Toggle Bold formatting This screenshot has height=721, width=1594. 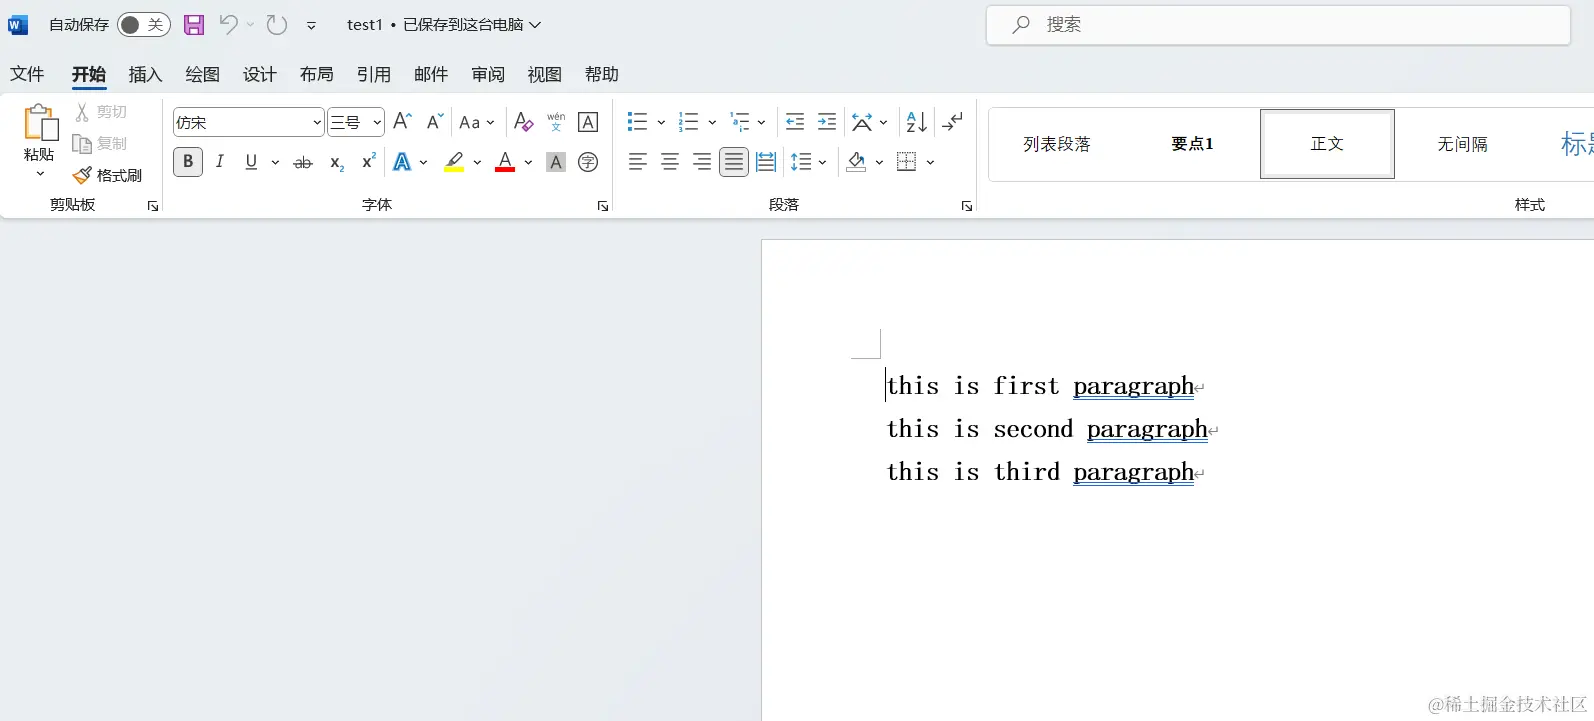pos(188,162)
